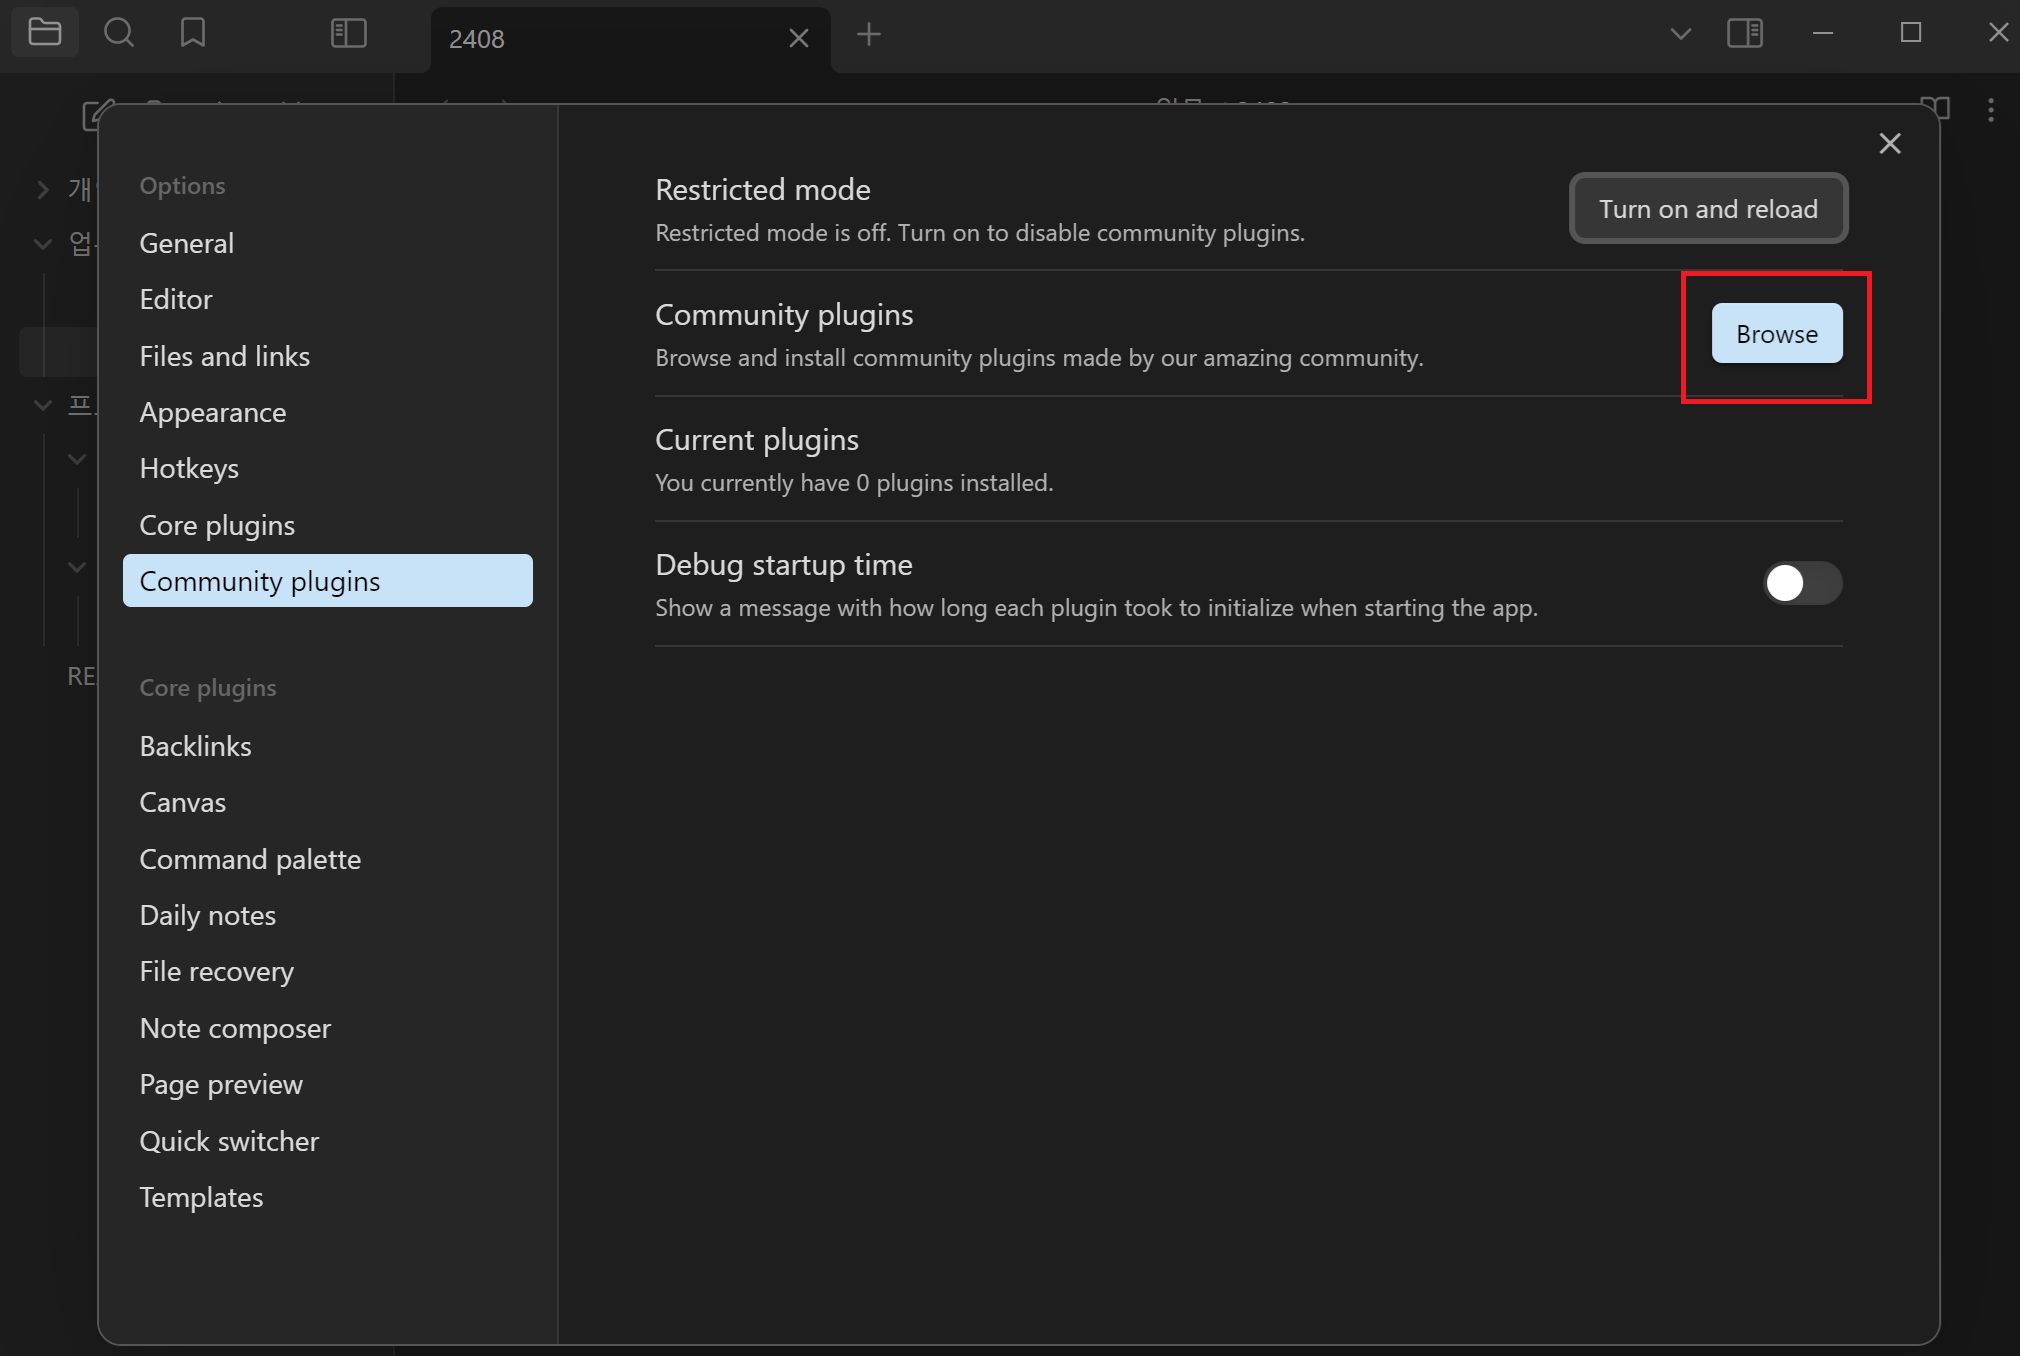Click the search magnifier icon
The width and height of the screenshot is (2020, 1356).
(x=119, y=32)
